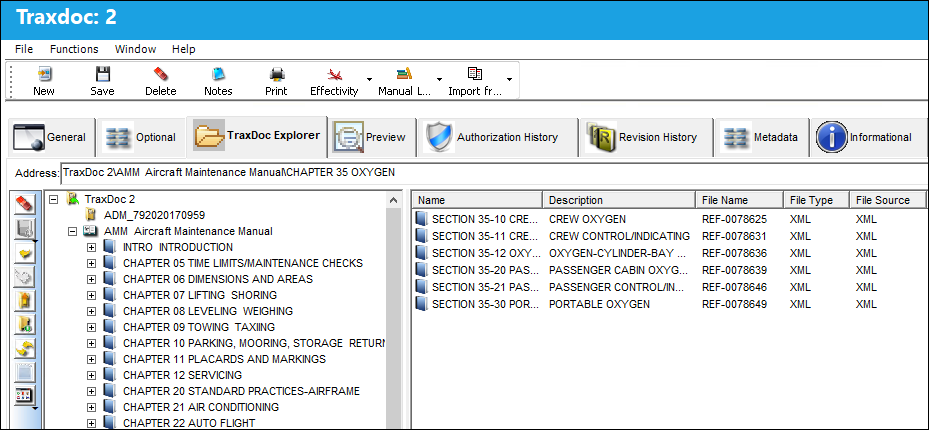Screen dimensions: 929x430
Task: Click the New icon in the top toolbar
Action: point(44,74)
